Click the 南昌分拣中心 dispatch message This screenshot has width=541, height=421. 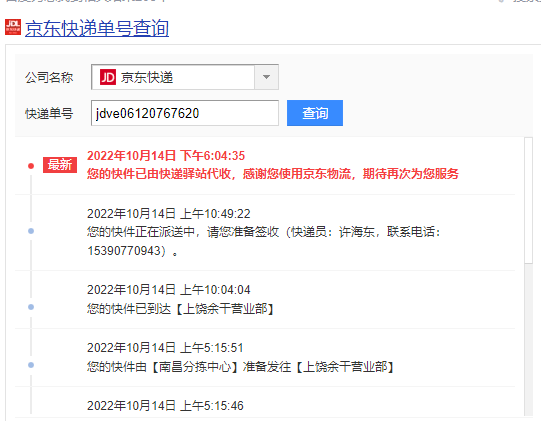(240, 367)
